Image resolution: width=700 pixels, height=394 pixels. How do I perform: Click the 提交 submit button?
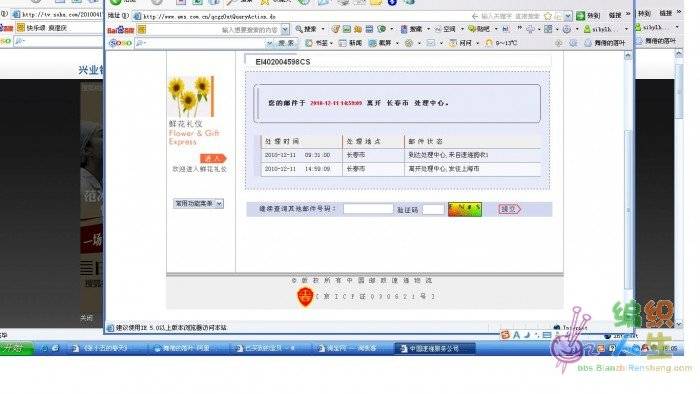pyautogui.click(x=509, y=209)
